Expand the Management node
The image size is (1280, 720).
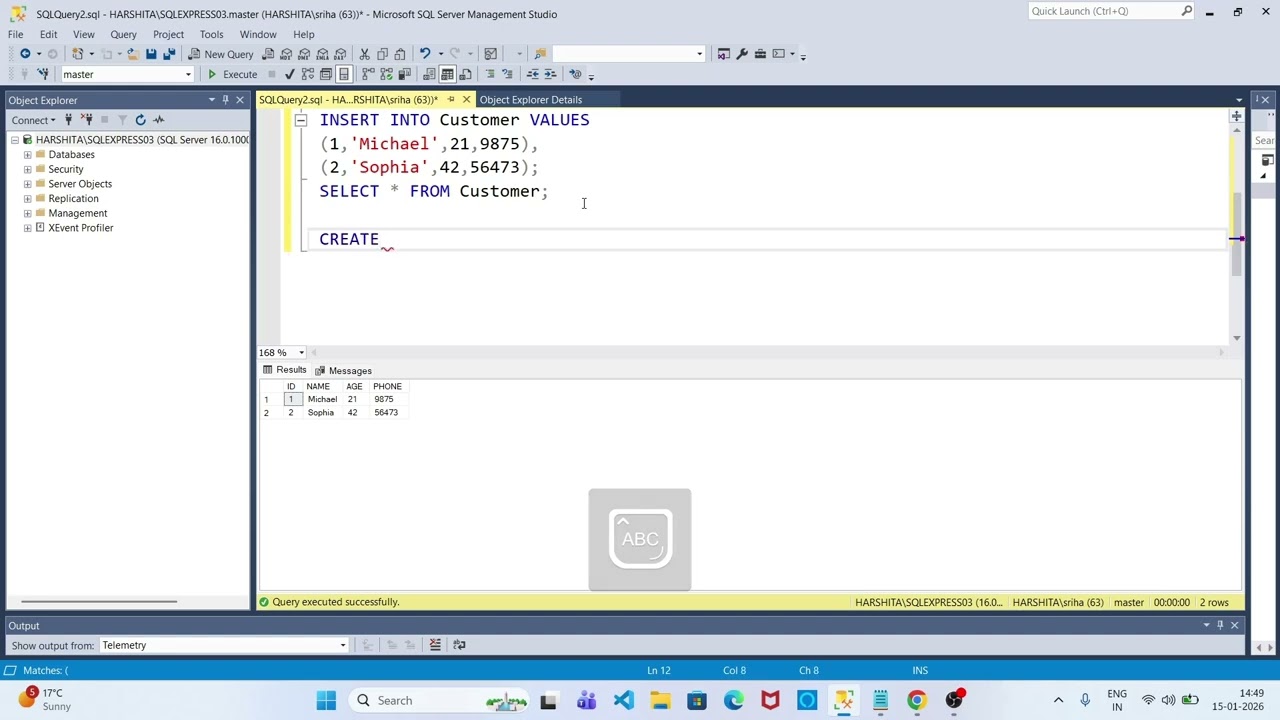28,213
